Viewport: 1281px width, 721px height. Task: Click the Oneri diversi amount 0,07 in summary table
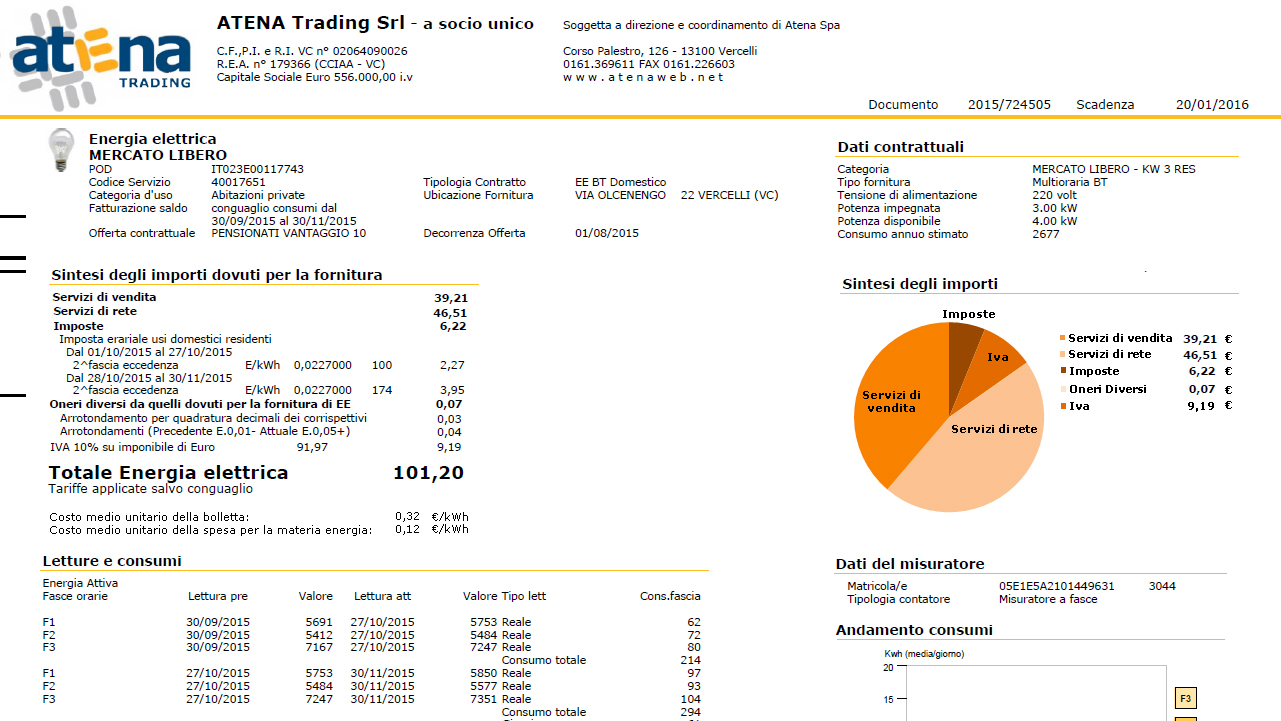click(x=449, y=404)
